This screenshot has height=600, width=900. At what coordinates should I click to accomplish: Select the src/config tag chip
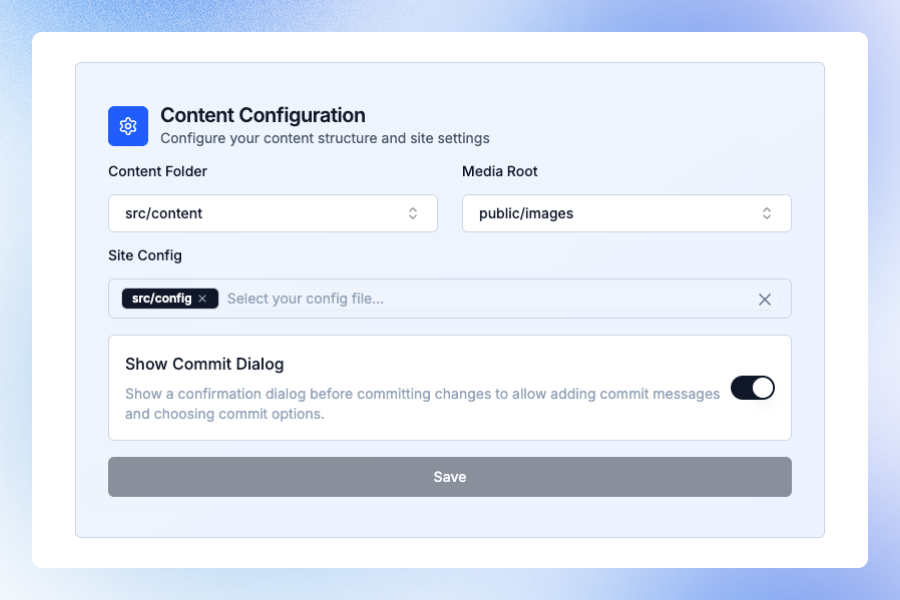pyautogui.click(x=165, y=298)
